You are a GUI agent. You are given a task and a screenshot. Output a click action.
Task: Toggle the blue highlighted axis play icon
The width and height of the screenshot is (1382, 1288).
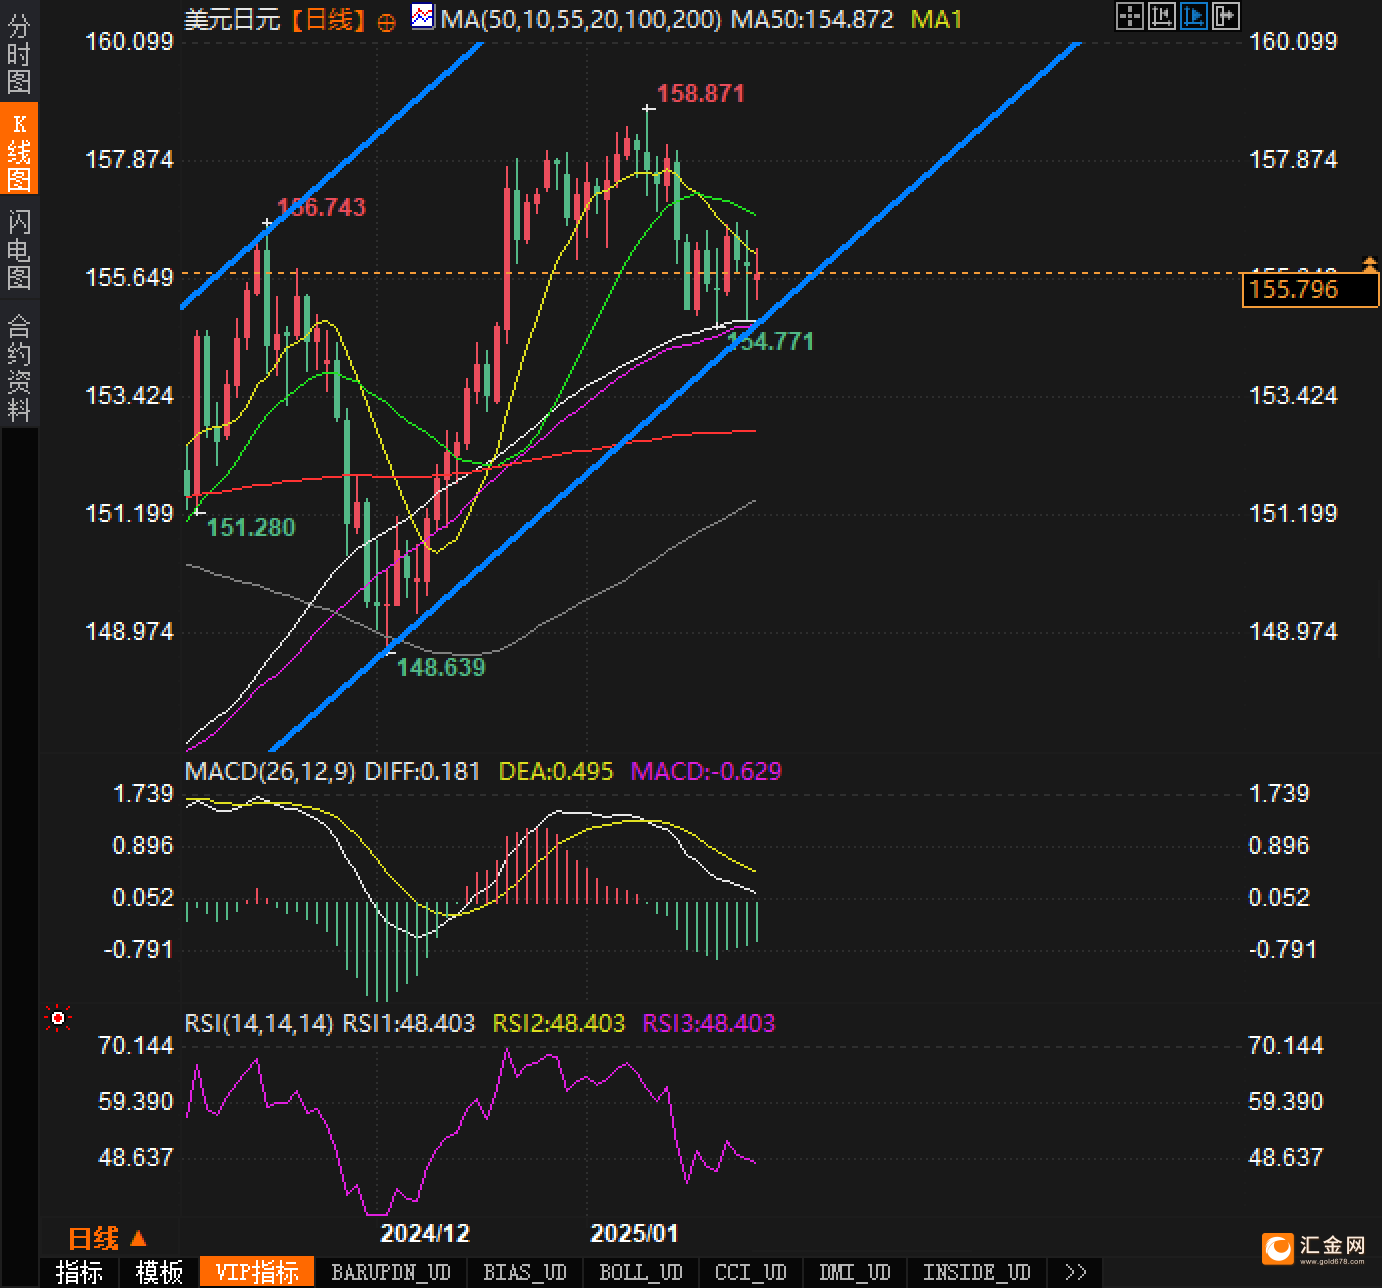point(1193,16)
